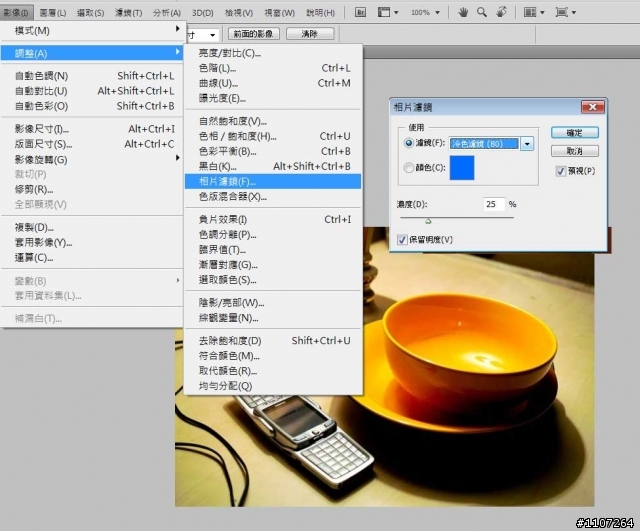Open the 檢視(V) menu

click(239, 13)
